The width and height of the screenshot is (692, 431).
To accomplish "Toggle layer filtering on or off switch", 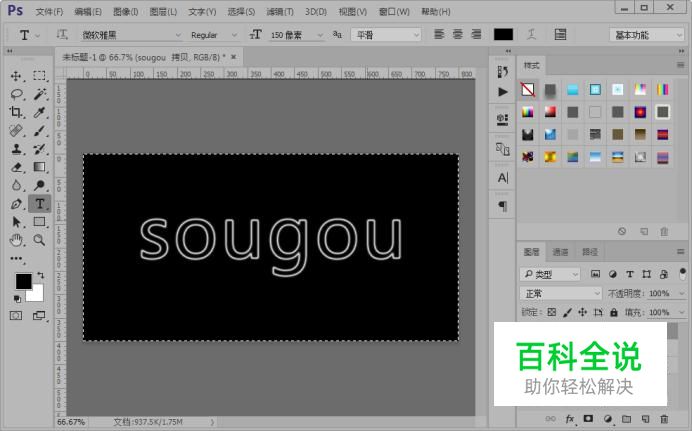I will pos(683,274).
